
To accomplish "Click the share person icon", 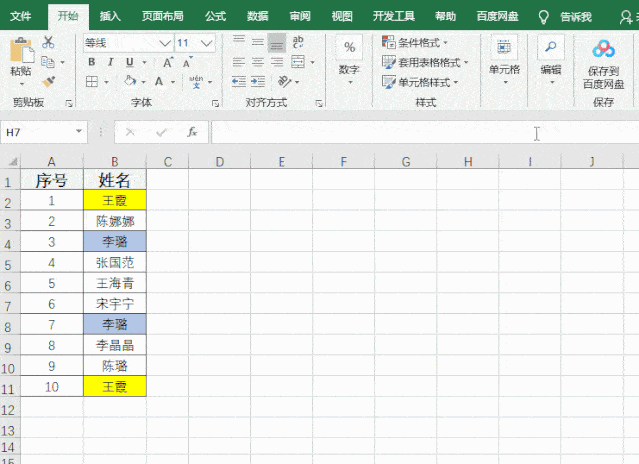I will pos(626,17).
